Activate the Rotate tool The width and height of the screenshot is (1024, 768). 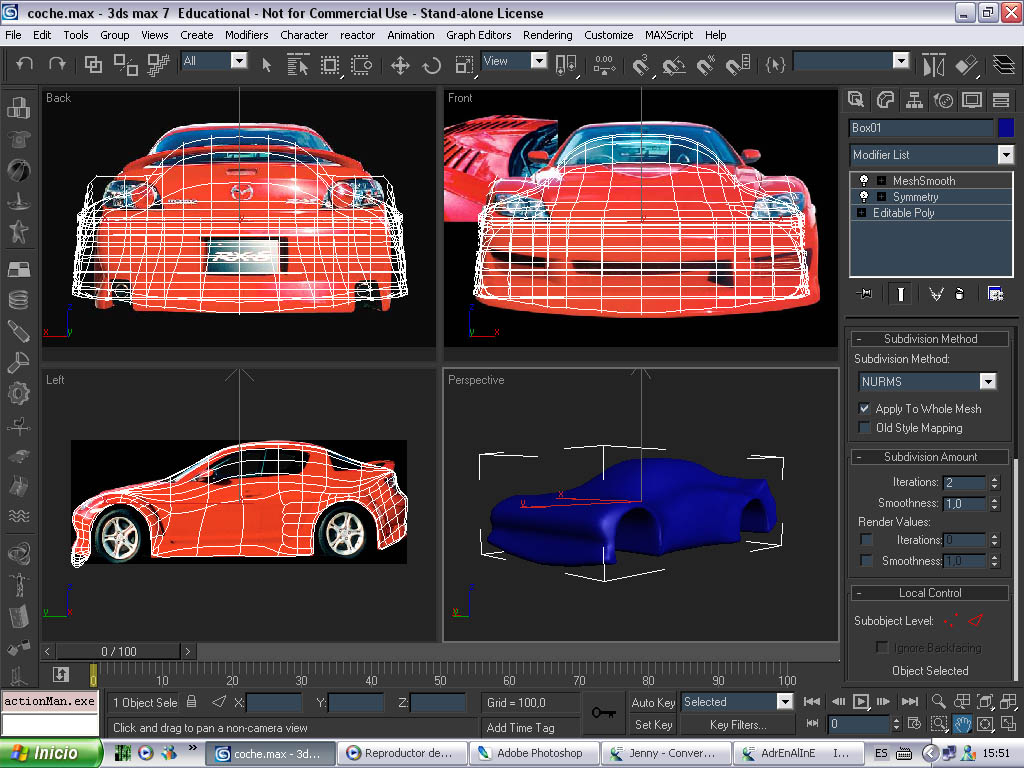click(432, 65)
